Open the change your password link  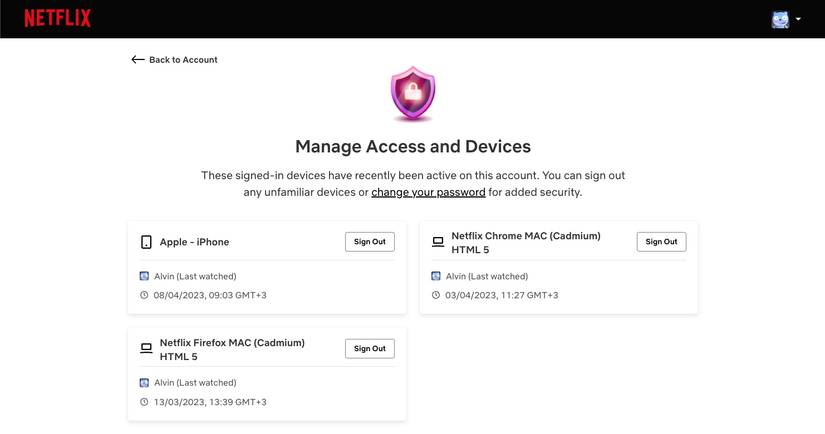pyautogui.click(x=428, y=192)
